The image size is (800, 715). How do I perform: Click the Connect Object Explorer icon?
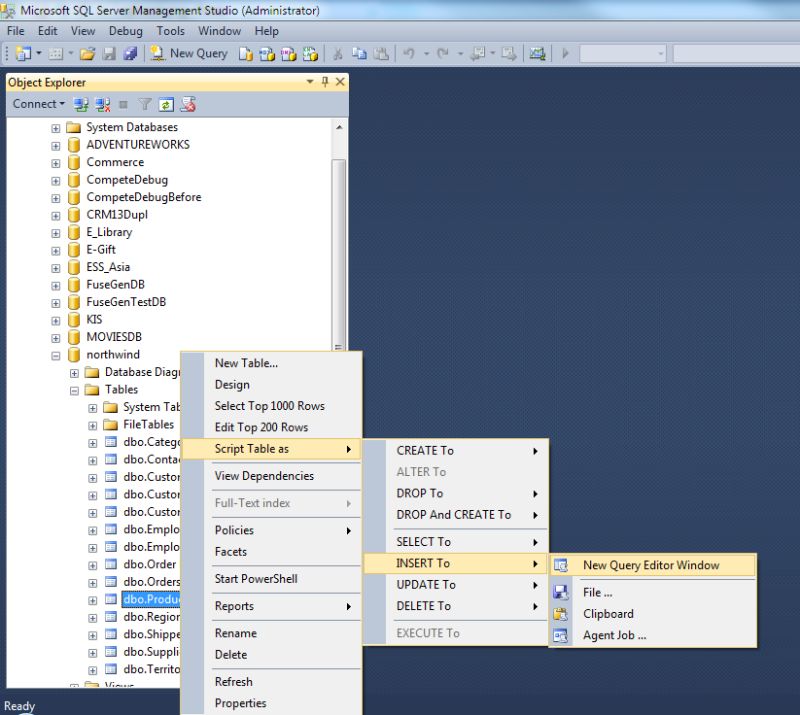point(79,103)
